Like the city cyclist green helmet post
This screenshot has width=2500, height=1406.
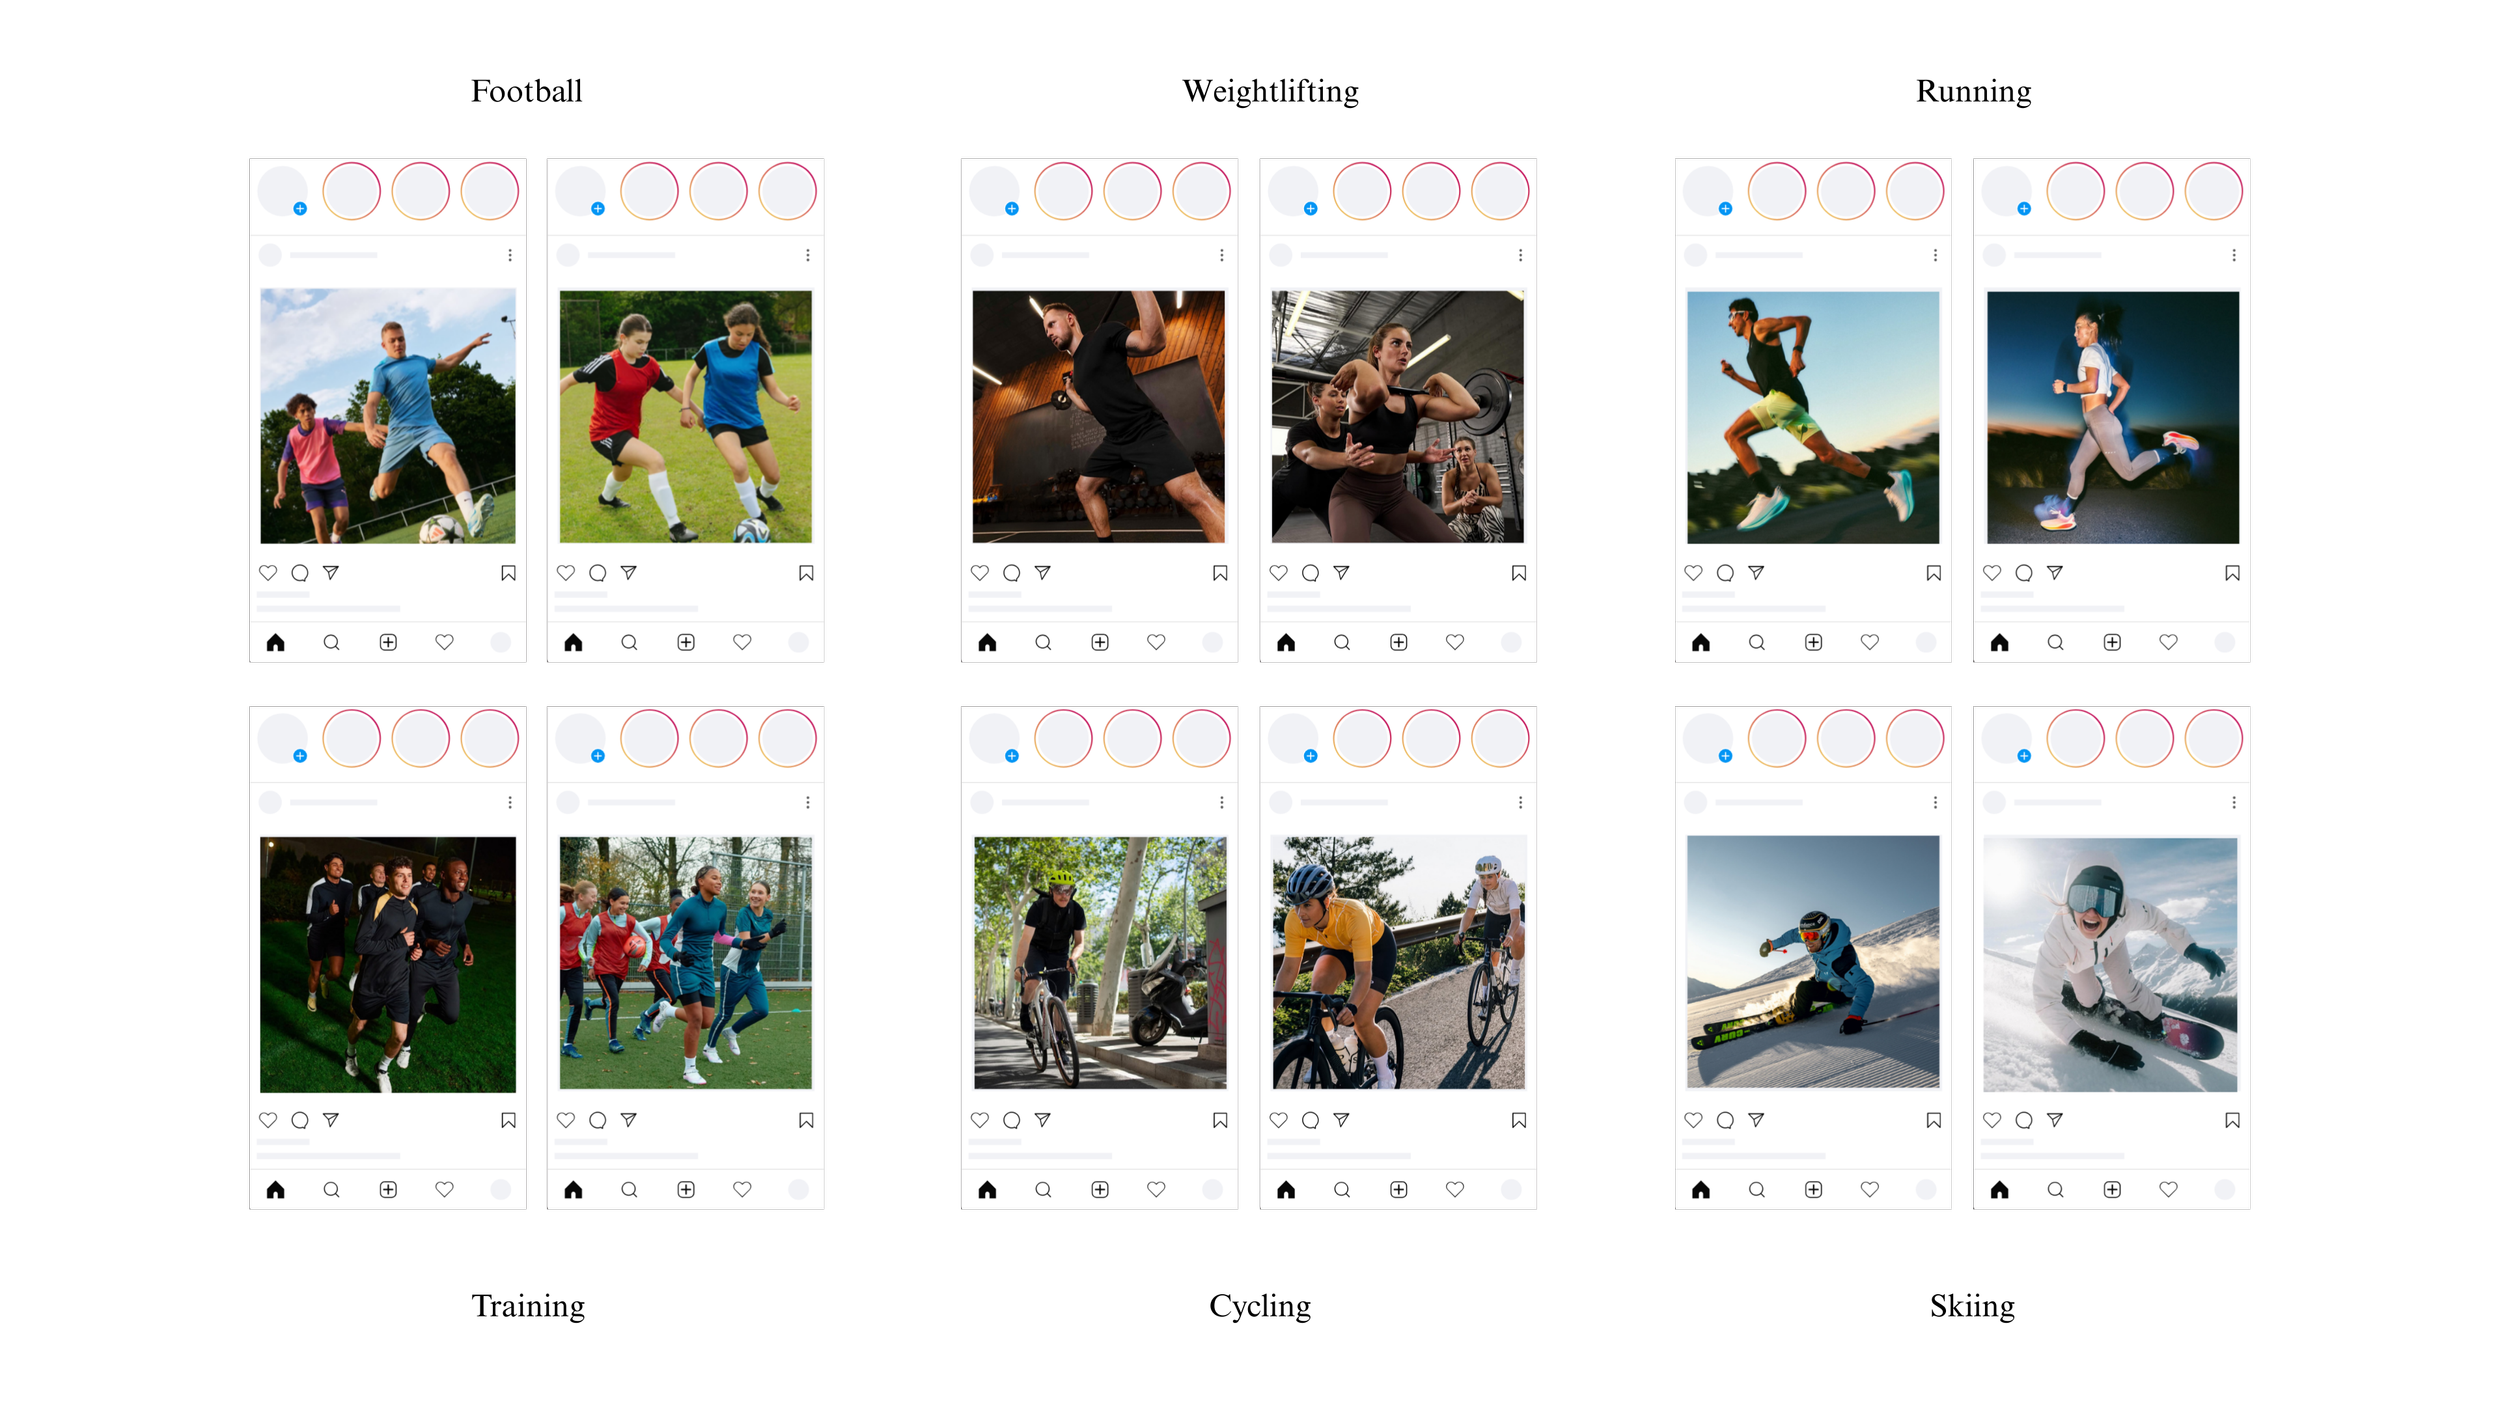tap(980, 1120)
